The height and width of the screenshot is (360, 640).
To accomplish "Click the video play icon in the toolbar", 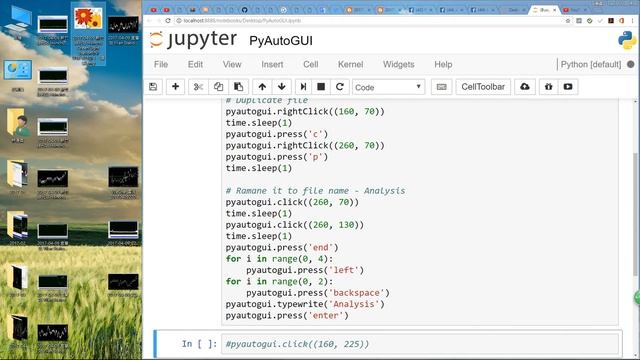I will (x=568, y=87).
